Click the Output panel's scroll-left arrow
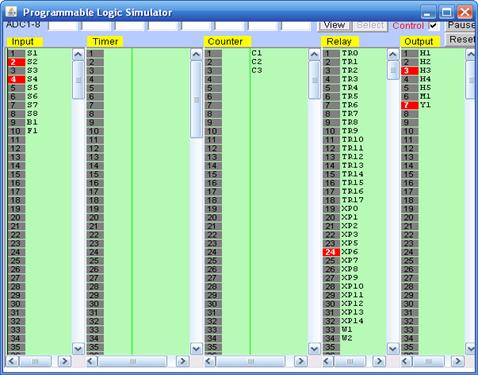478x375 pixels. pyautogui.click(x=406, y=361)
